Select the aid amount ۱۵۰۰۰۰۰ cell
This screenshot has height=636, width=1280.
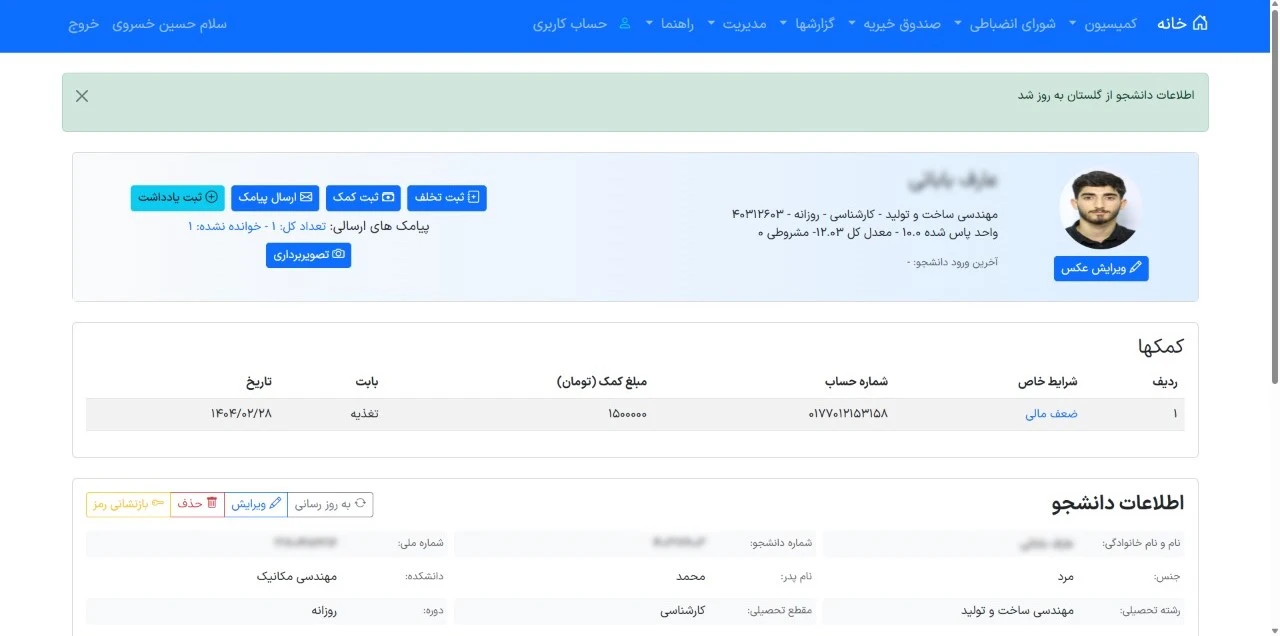627,414
